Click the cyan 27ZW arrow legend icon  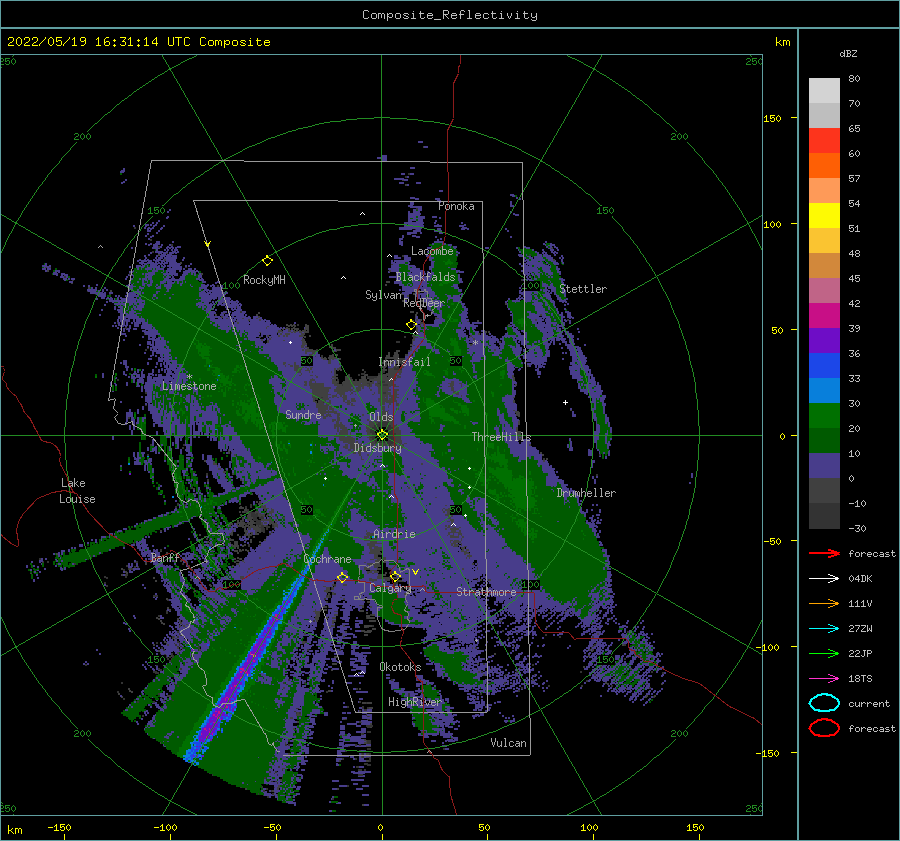click(824, 629)
